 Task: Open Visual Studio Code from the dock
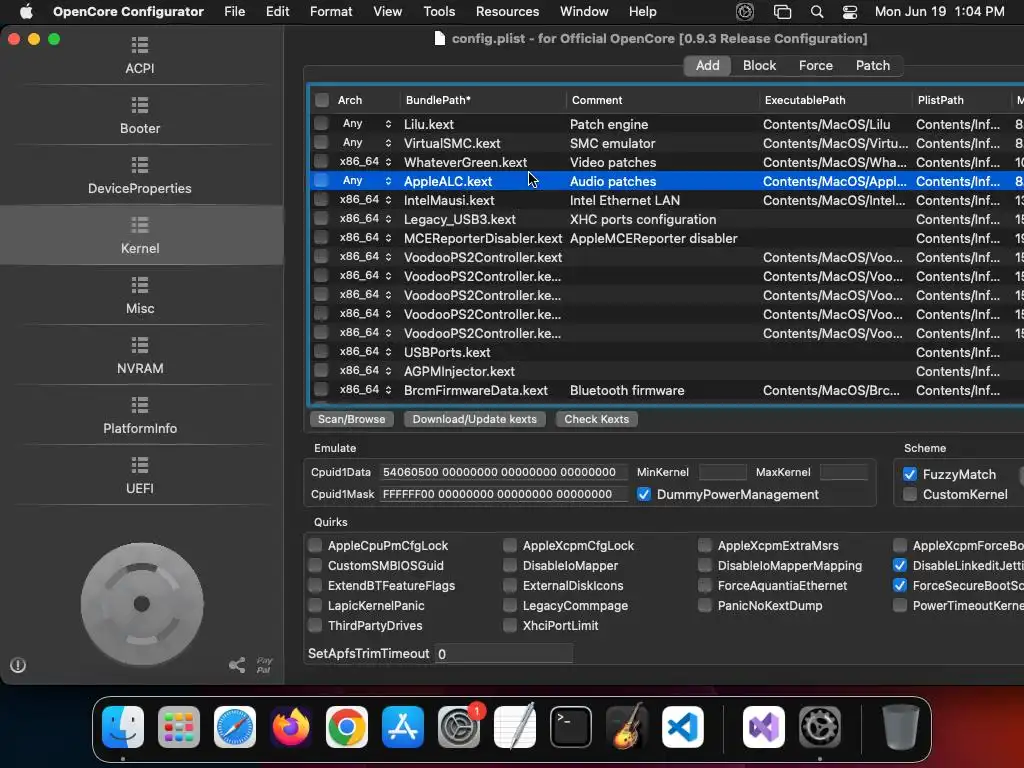pyautogui.click(x=683, y=726)
